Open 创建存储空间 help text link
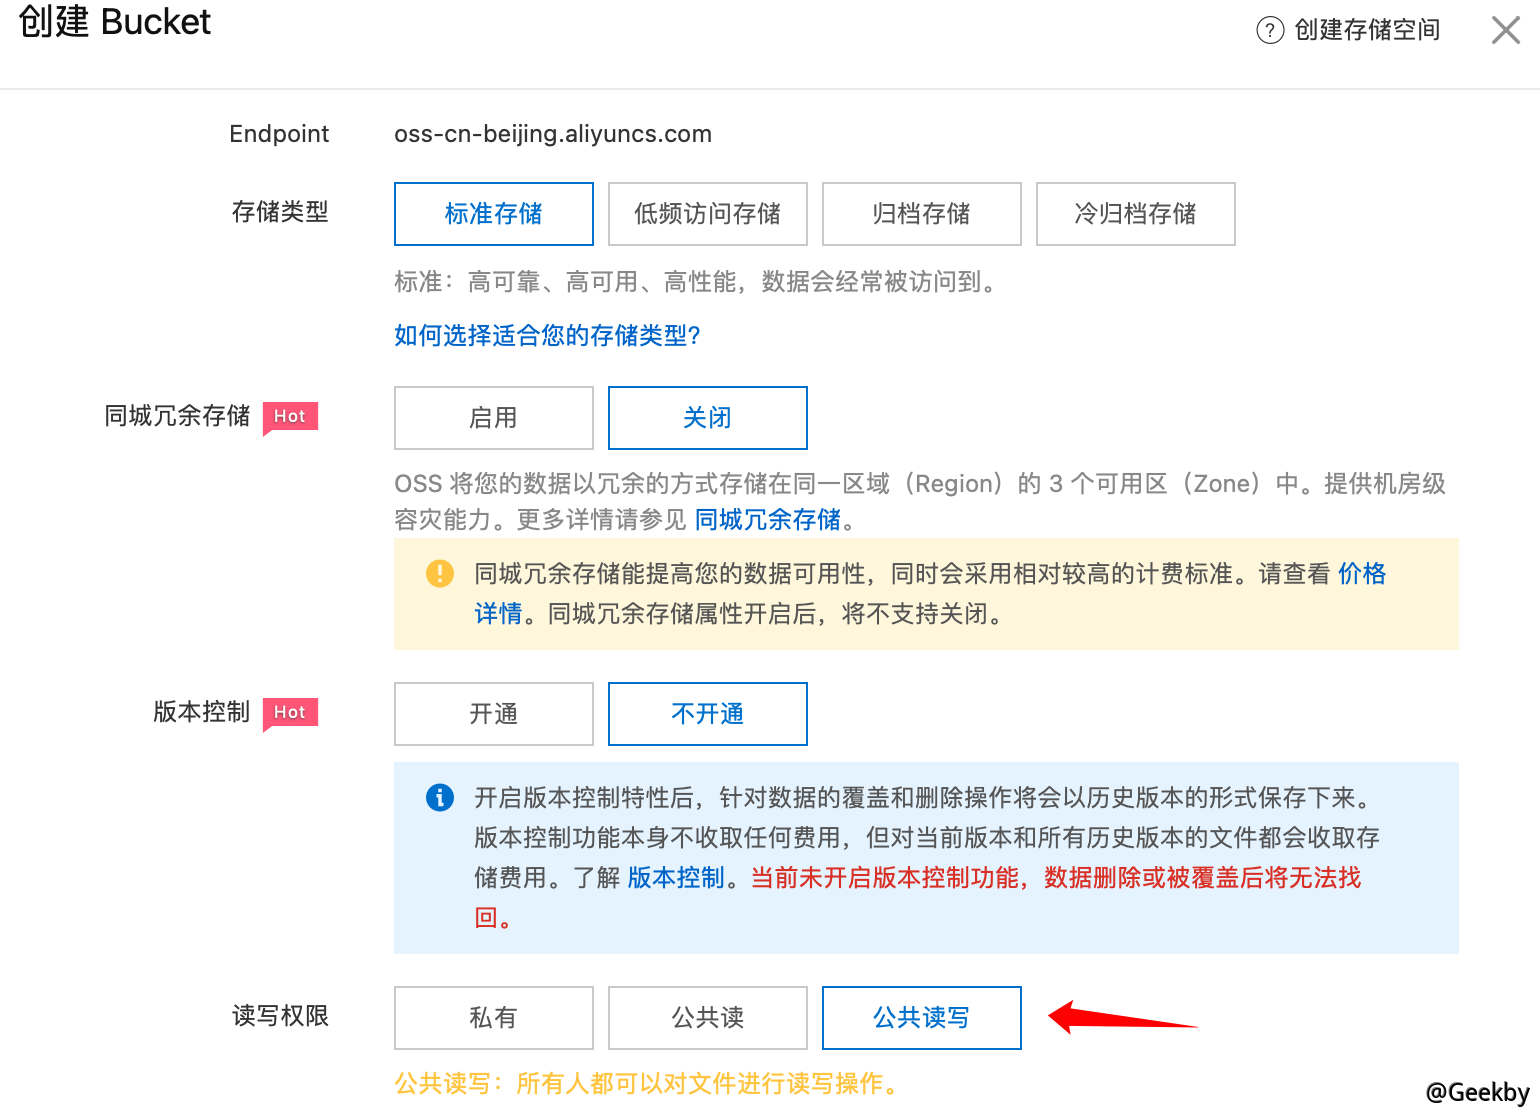The image size is (1540, 1116). pos(1367,30)
